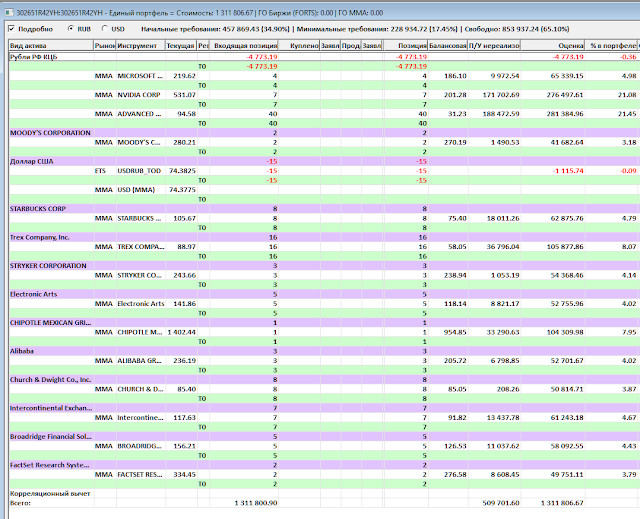Click the Chipotle price 1 402.44
The height and width of the screenshot is (519, 640).
pos(182,332)
